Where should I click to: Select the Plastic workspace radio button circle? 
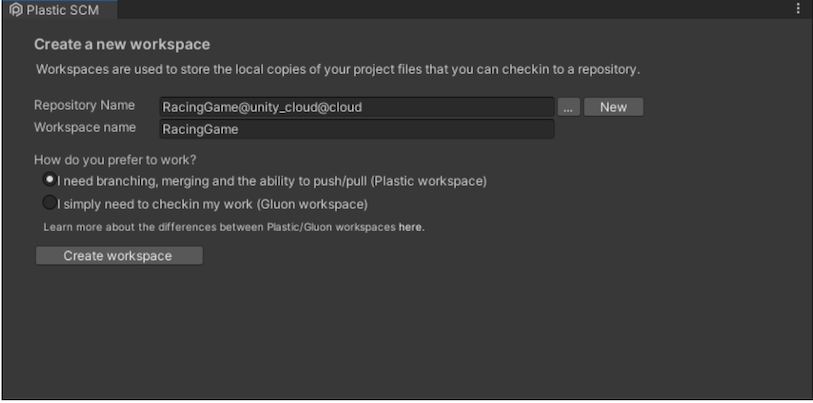49,181
